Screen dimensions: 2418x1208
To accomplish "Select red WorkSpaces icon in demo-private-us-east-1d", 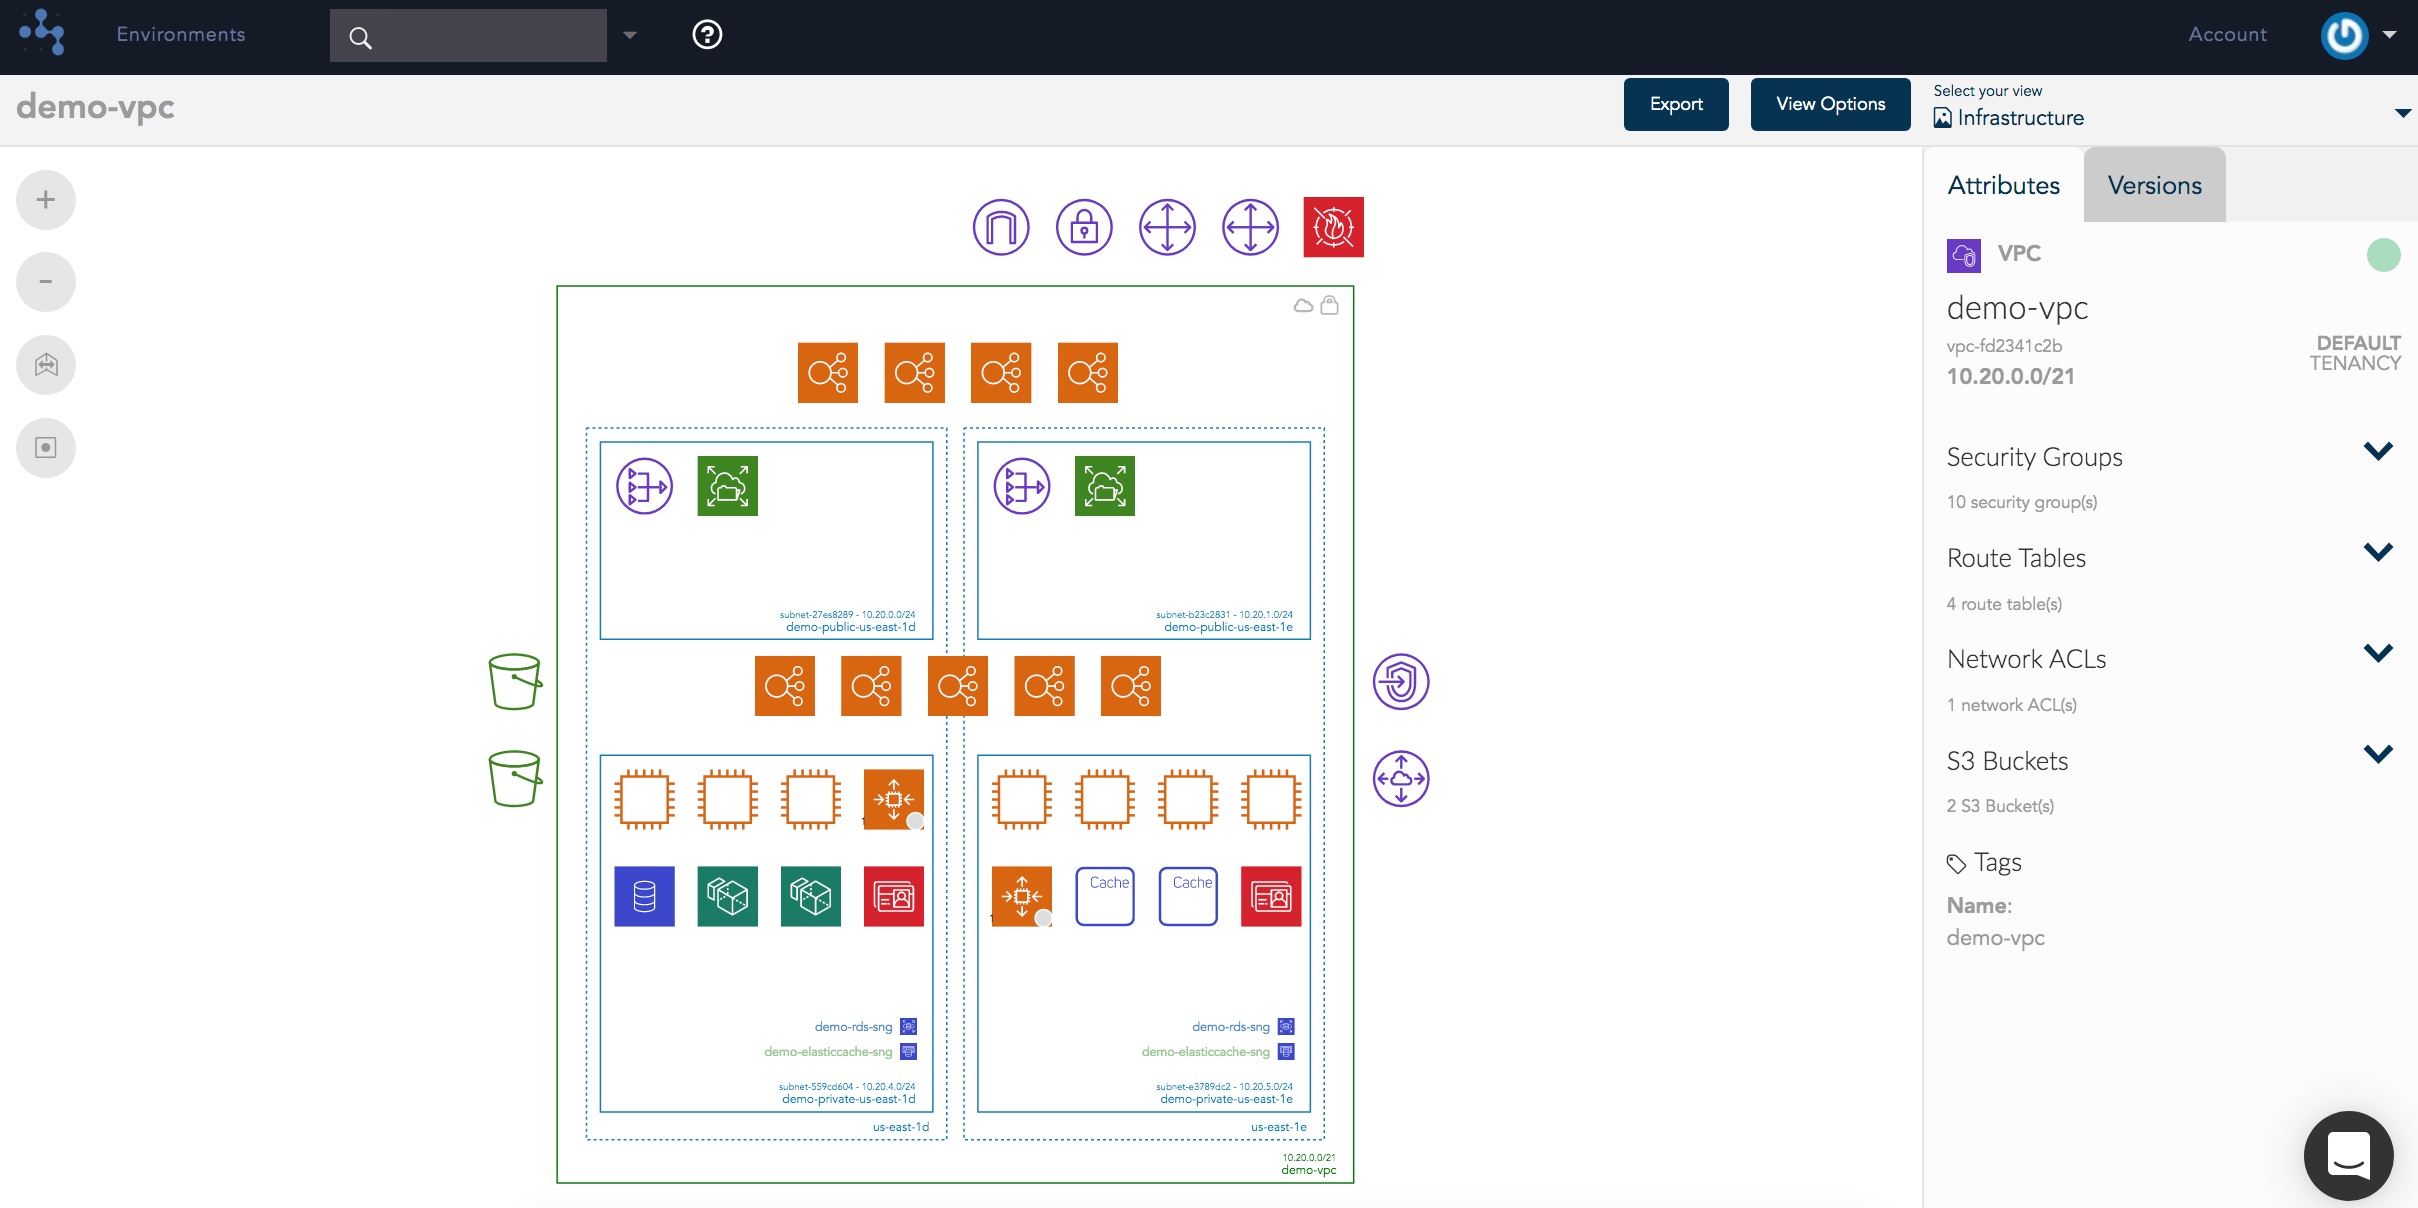I will point(894,896).
